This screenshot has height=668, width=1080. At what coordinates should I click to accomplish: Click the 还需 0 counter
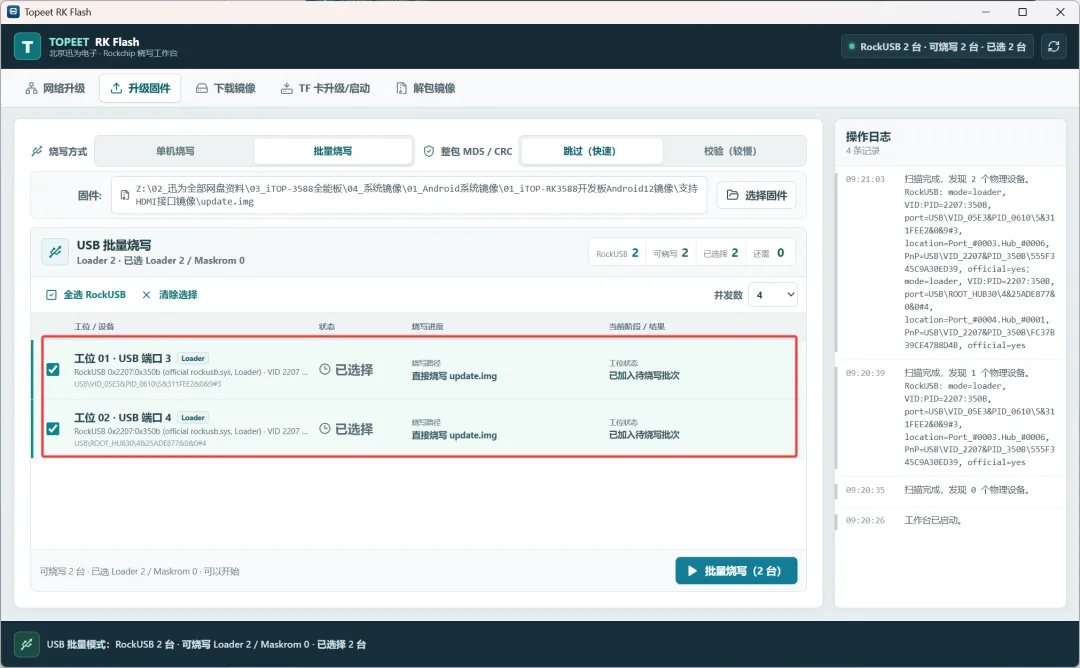pos(769,253)
